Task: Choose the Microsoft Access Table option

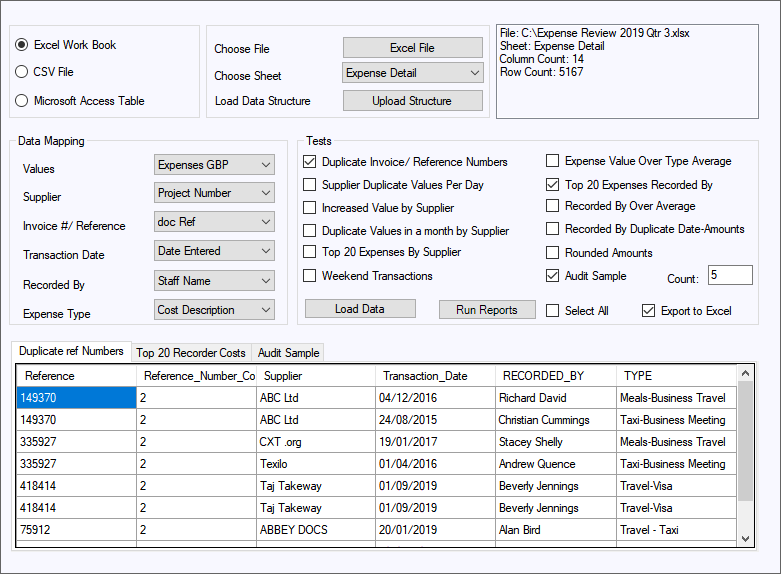Action: (x=22, y=100)
